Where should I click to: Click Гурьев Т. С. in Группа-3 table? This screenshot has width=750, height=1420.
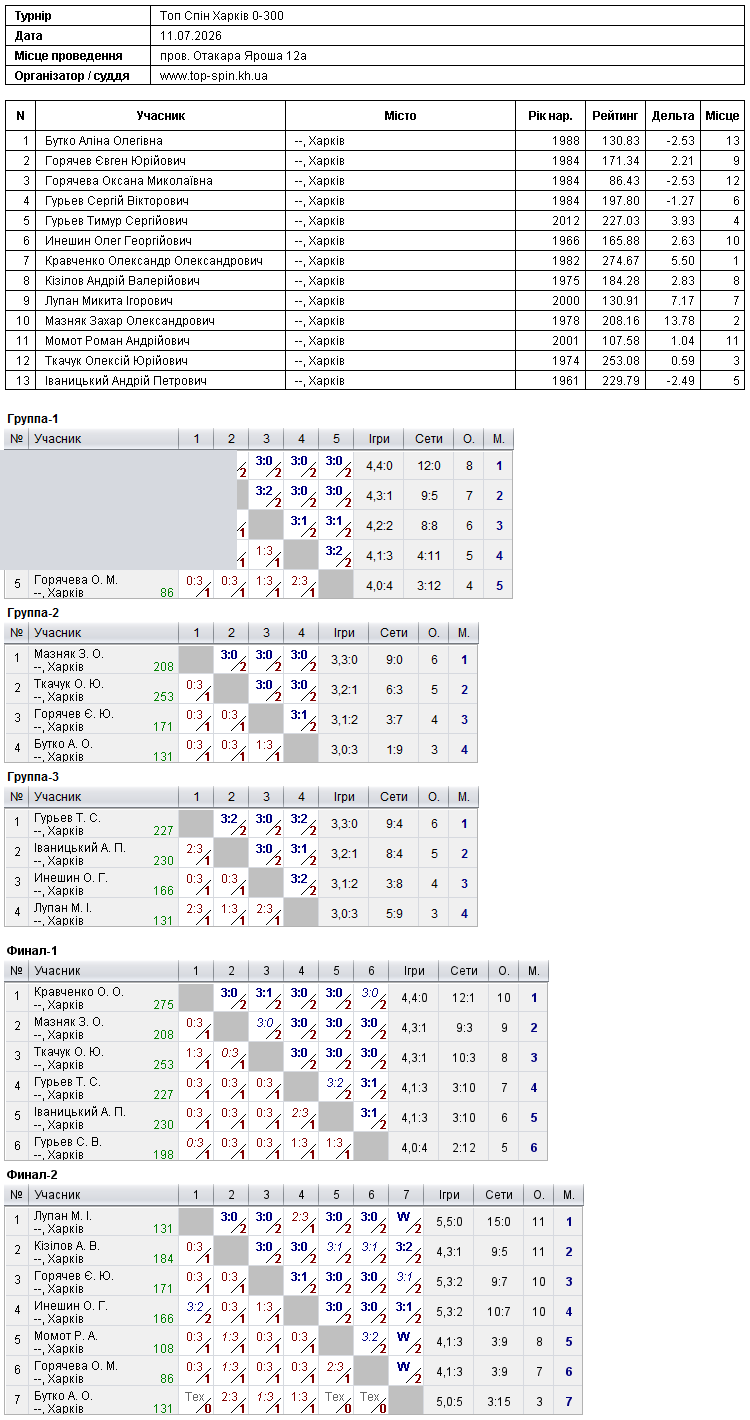pyautogui.click(x=67, y=818)
